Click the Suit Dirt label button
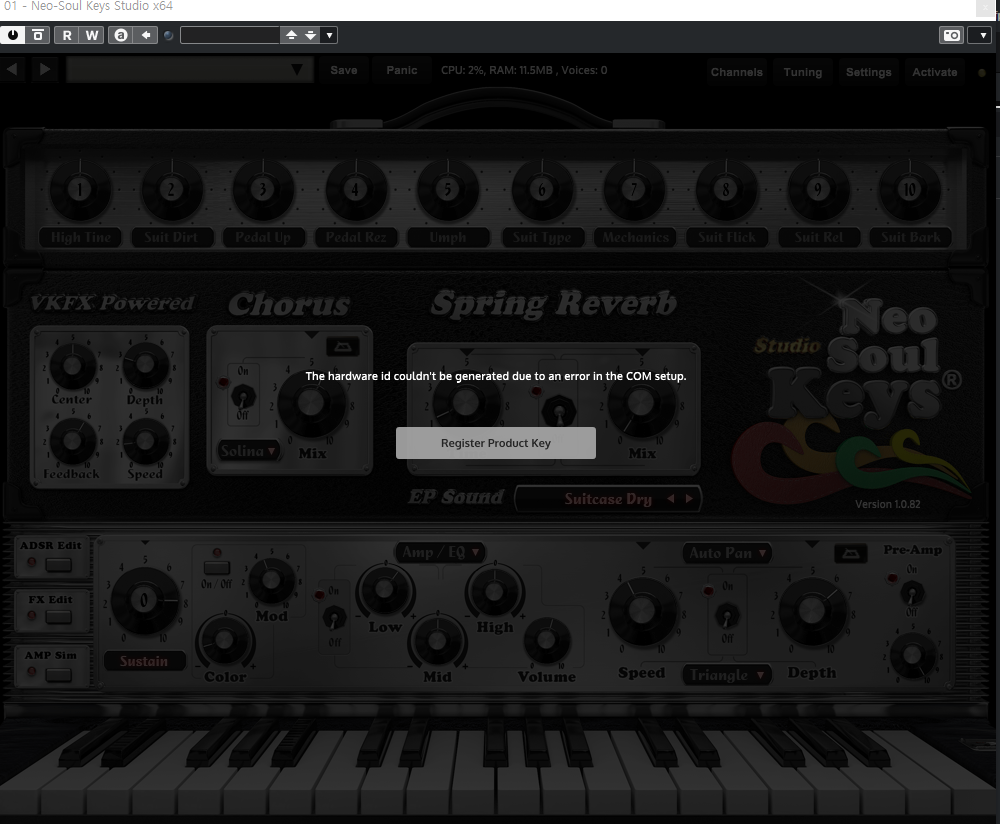Viewport: 1000px width, 824px height. tap(171, 237)
